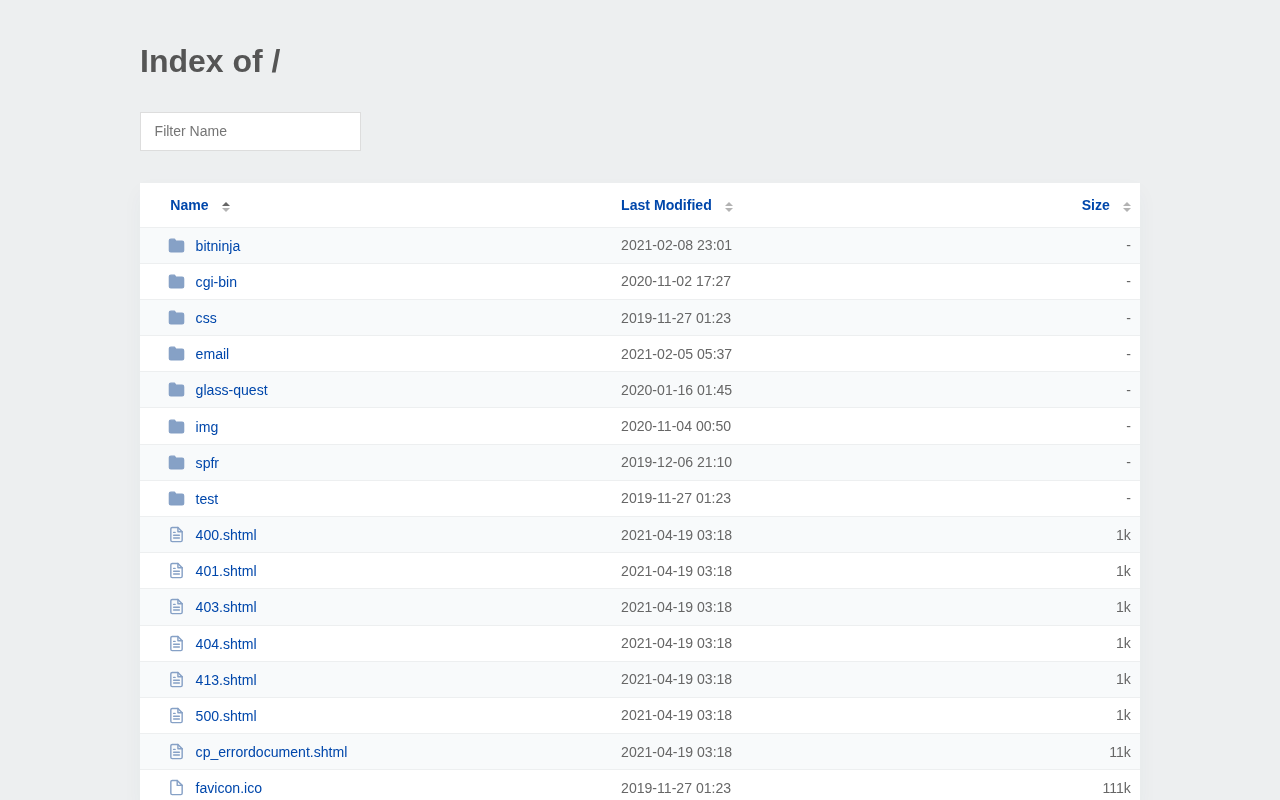The width and height of the screenshot is (1280, 800).
Task: Toggle the Size column sort arrows
Action: pyautogui.click(x=1127, y=206)
